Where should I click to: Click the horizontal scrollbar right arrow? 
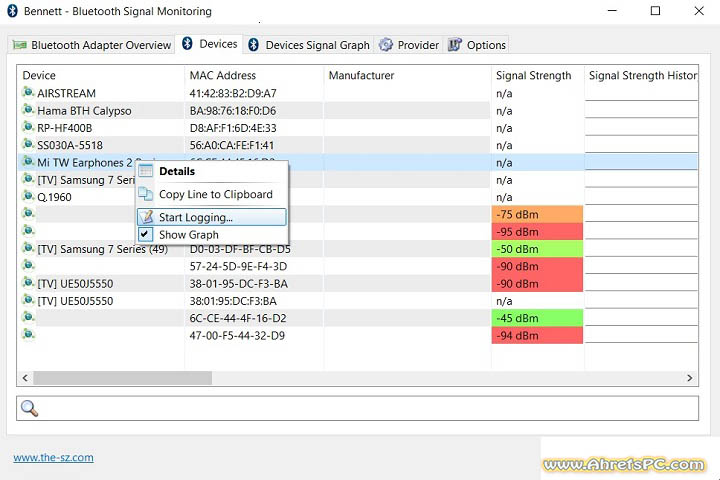[x=690, y=378]
